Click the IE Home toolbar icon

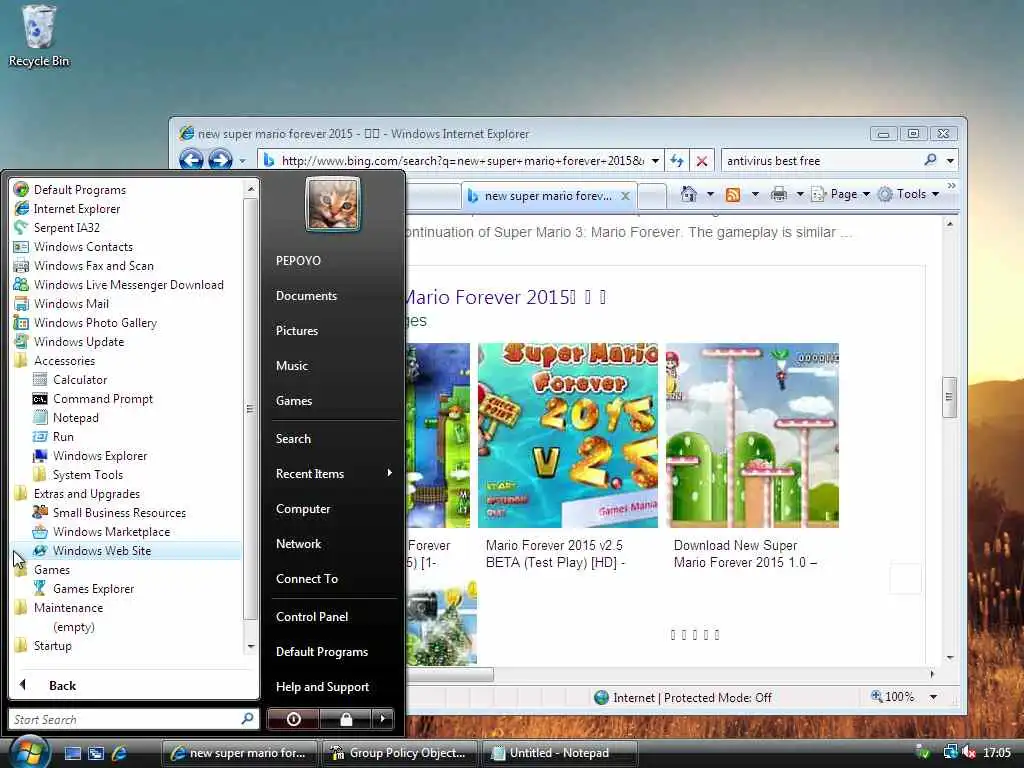(x=688, y=194)
